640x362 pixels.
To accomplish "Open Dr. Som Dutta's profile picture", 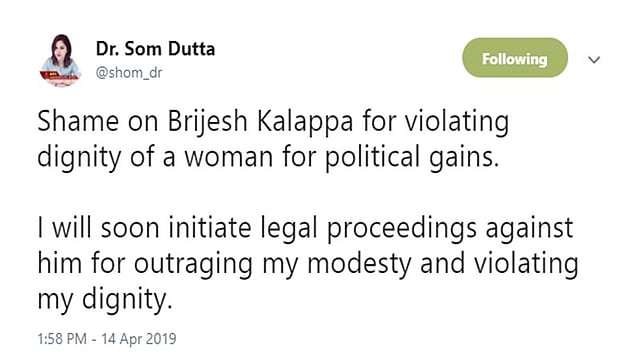I will tap(60, 60).
